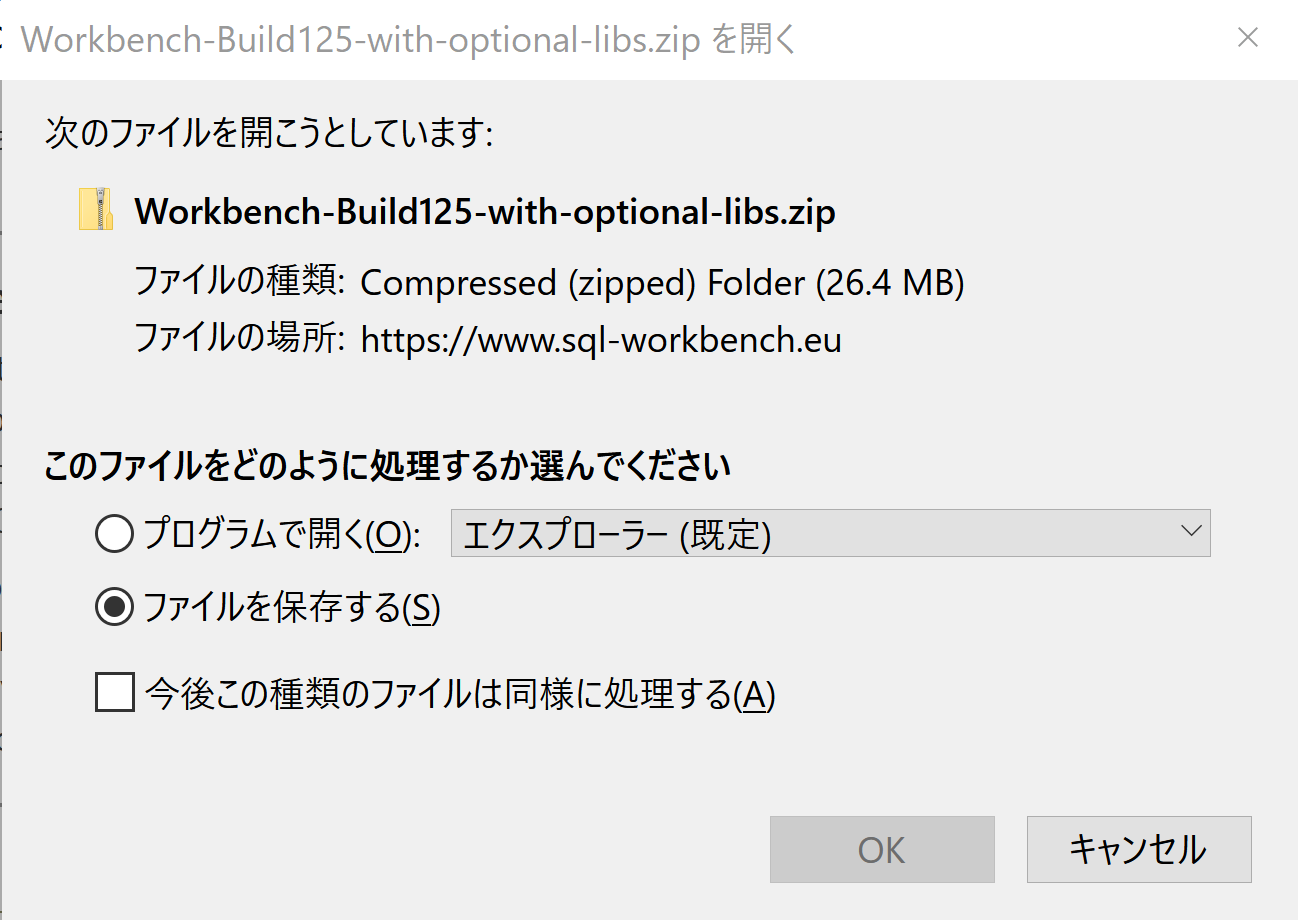Select the ファイルを保存する radio button
The width and height of the screenshot is (1298, 920).
tap(114, 607)
